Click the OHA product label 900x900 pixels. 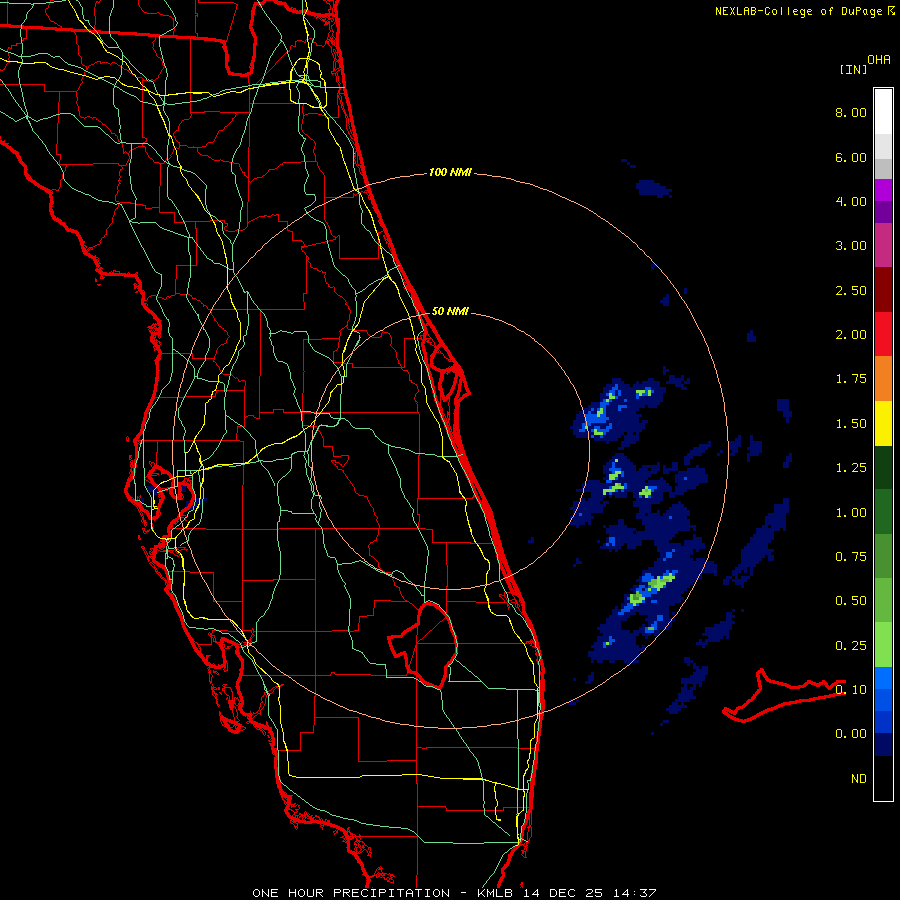click(879, 59)
